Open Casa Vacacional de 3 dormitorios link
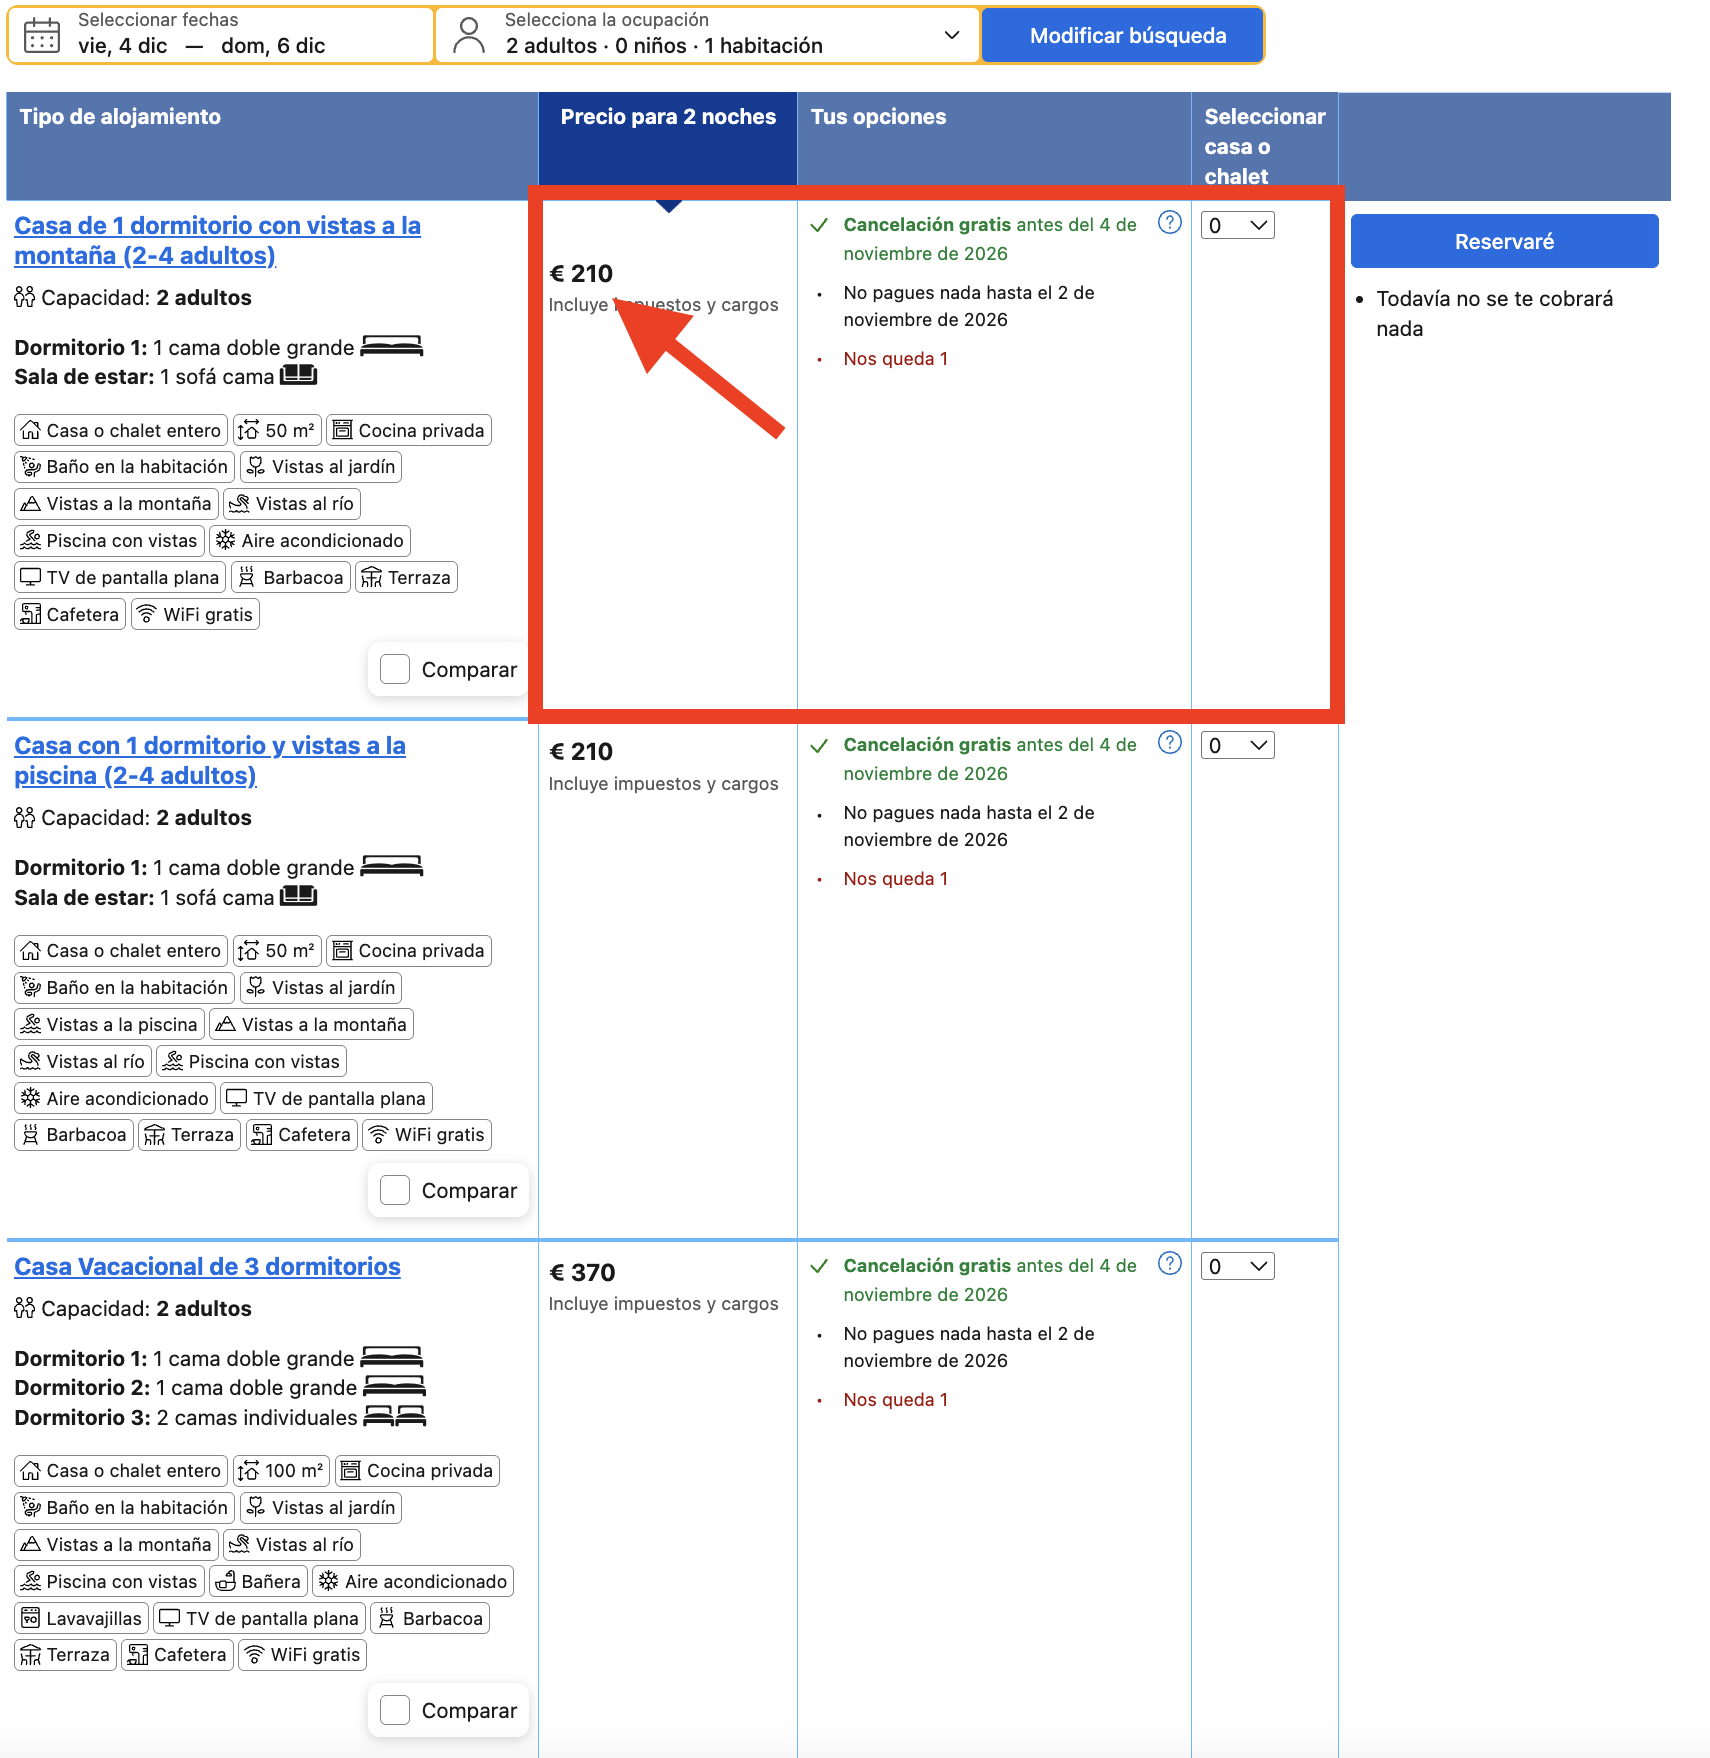Image resolution: width=1710 pixels, height=1758 pixels. 207,1266
